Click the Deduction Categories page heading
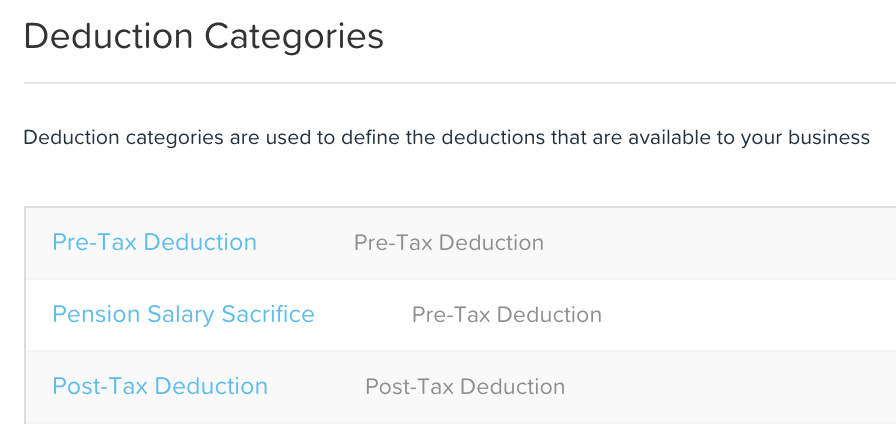The width and height of the screenshot is (896, 448). [x=203, y=37]
